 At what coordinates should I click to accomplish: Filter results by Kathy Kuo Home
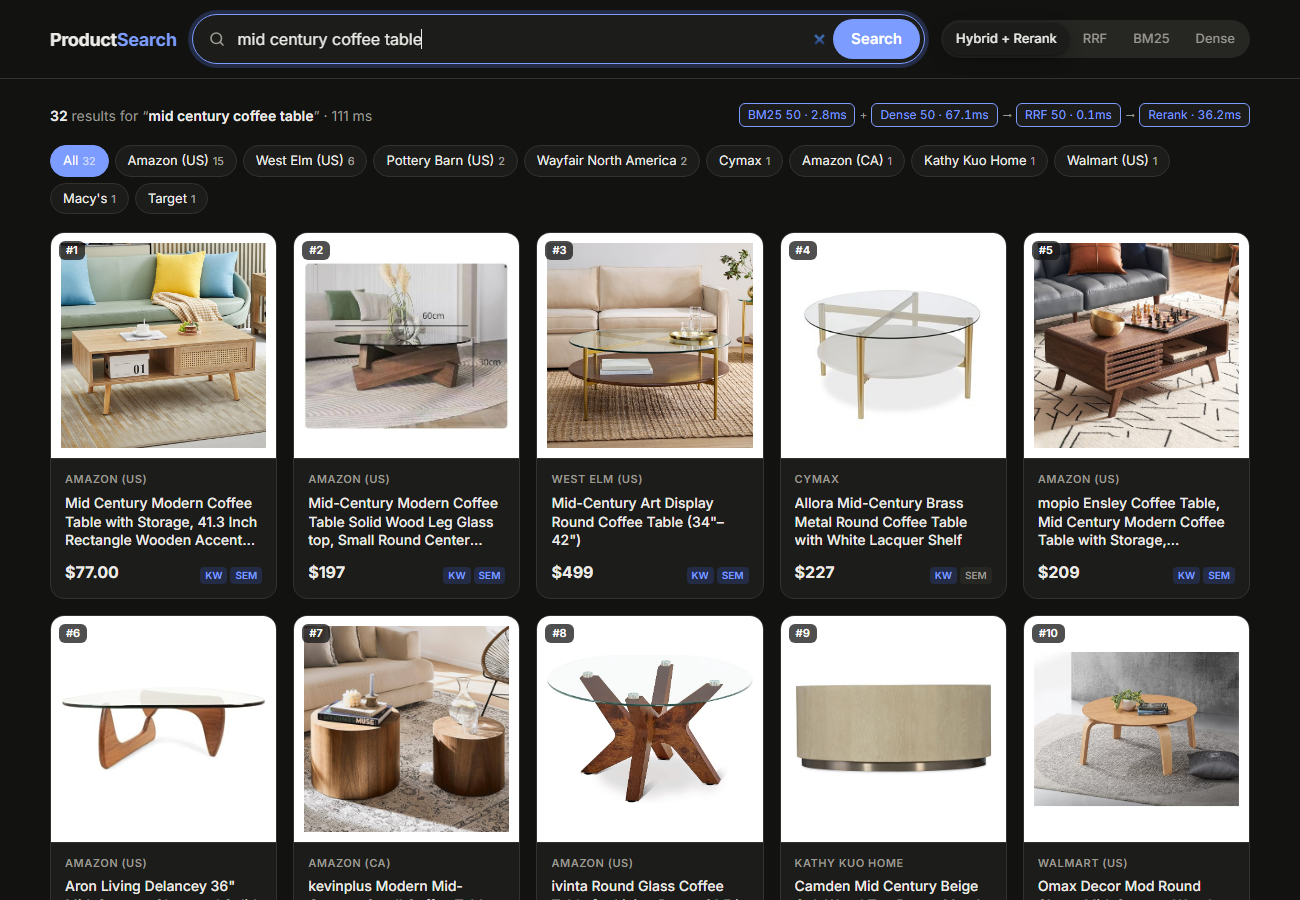(x=979, y=161)
